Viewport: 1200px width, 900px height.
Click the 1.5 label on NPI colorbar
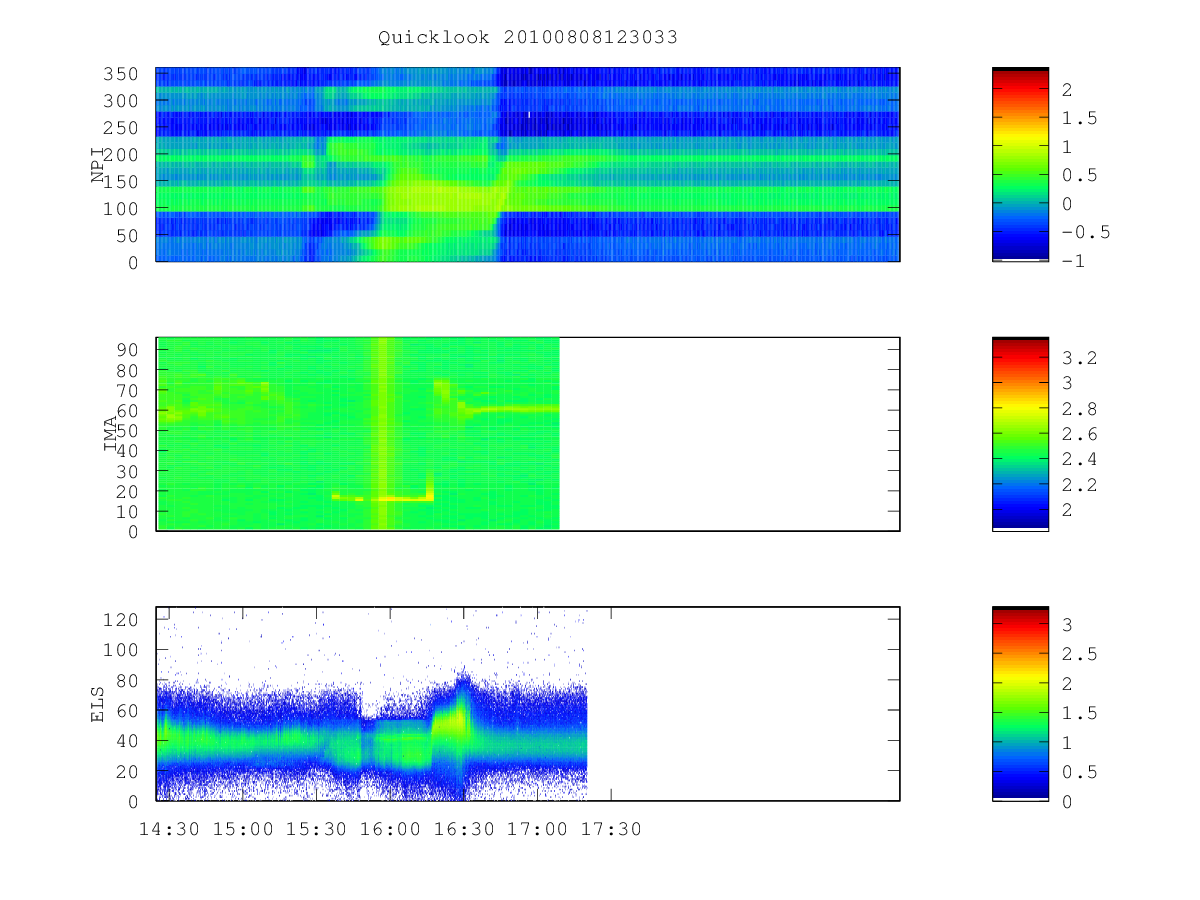[x=1082, y=118]
